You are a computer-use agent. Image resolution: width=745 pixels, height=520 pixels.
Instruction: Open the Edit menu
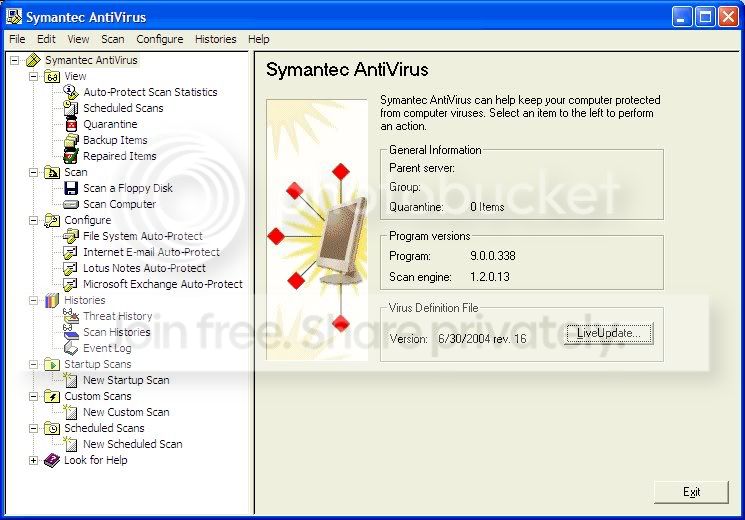[x=46, y=39]
